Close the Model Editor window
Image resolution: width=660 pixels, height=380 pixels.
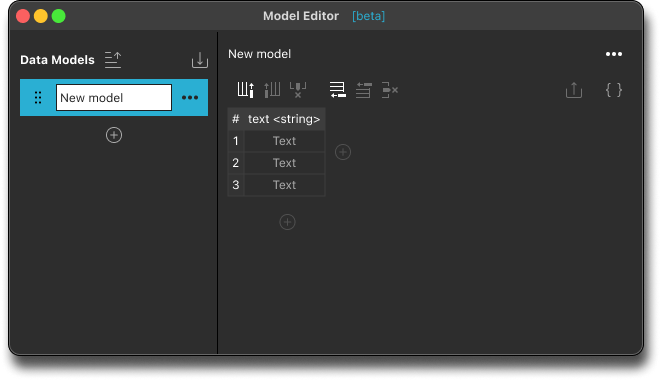click(23, 16)
